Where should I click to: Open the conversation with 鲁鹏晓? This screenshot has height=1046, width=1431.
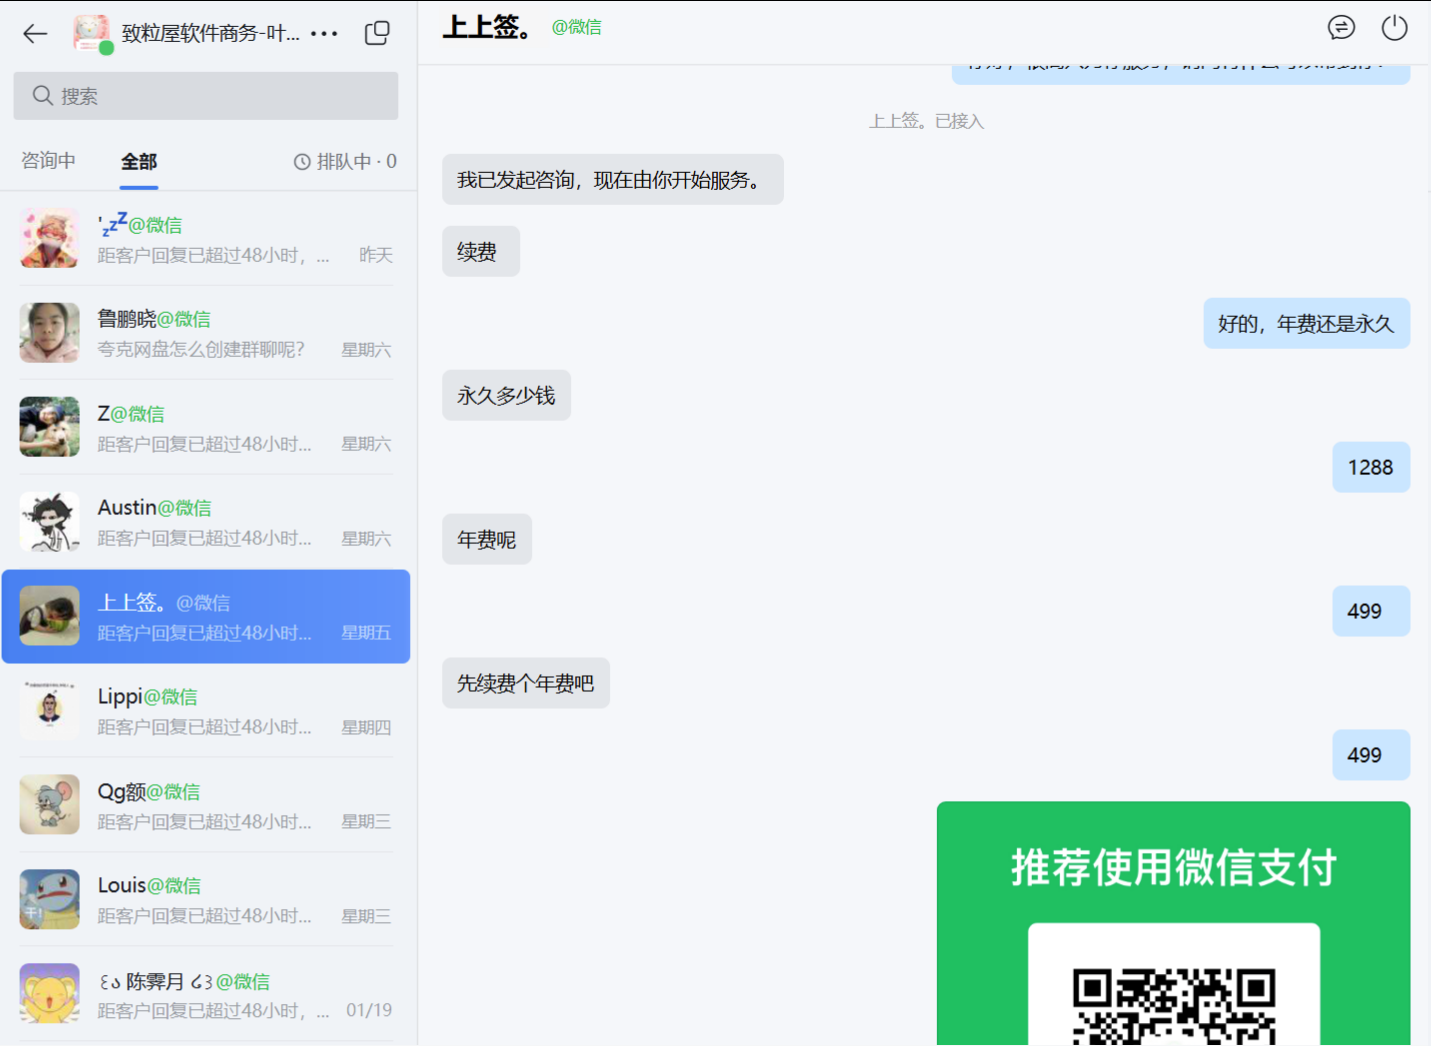205,332
